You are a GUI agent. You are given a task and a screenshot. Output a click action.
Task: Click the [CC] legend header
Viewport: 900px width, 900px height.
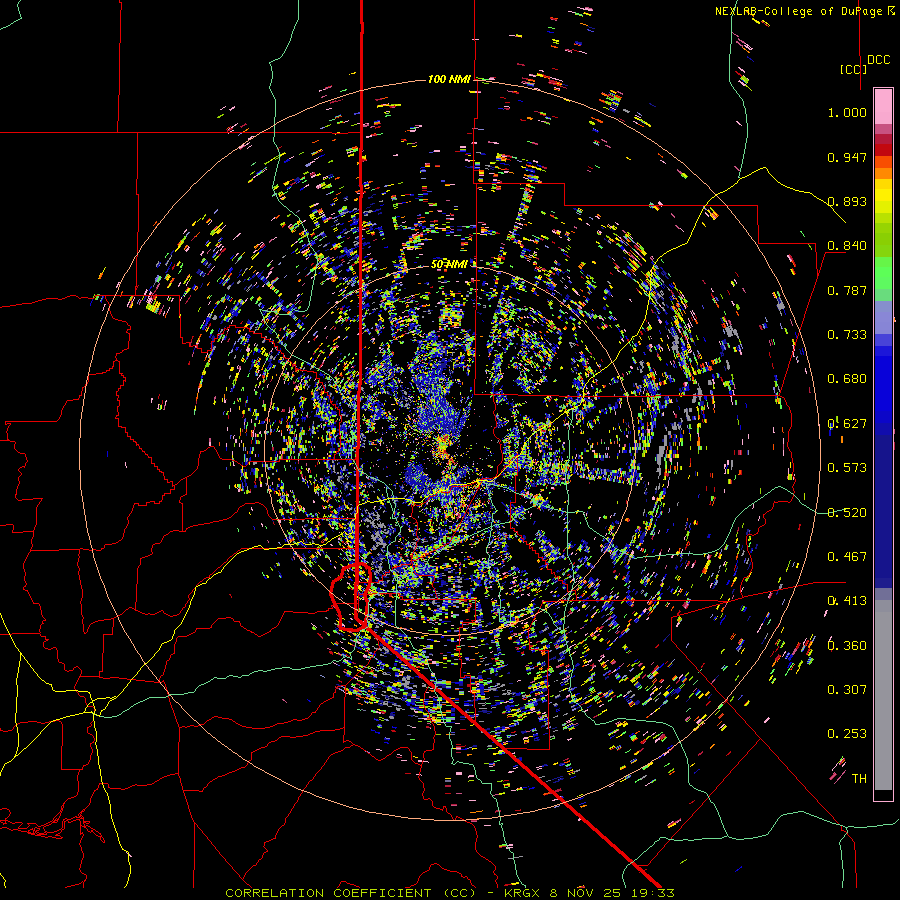(853, 69)
